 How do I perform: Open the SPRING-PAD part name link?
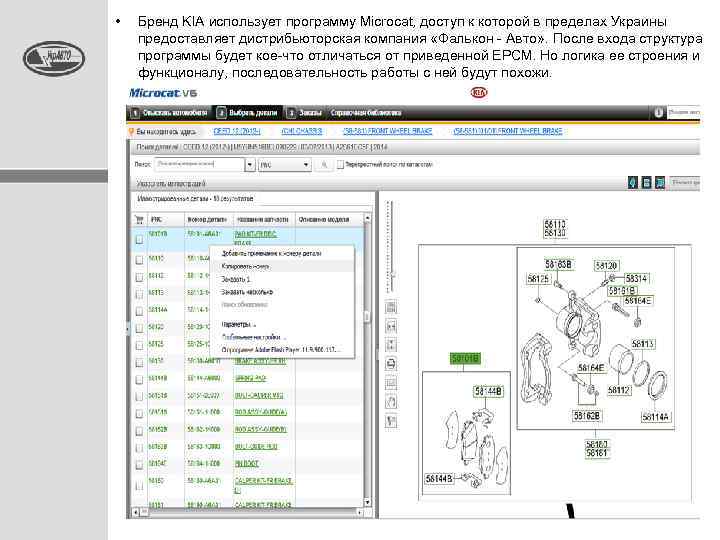point(250,378)
